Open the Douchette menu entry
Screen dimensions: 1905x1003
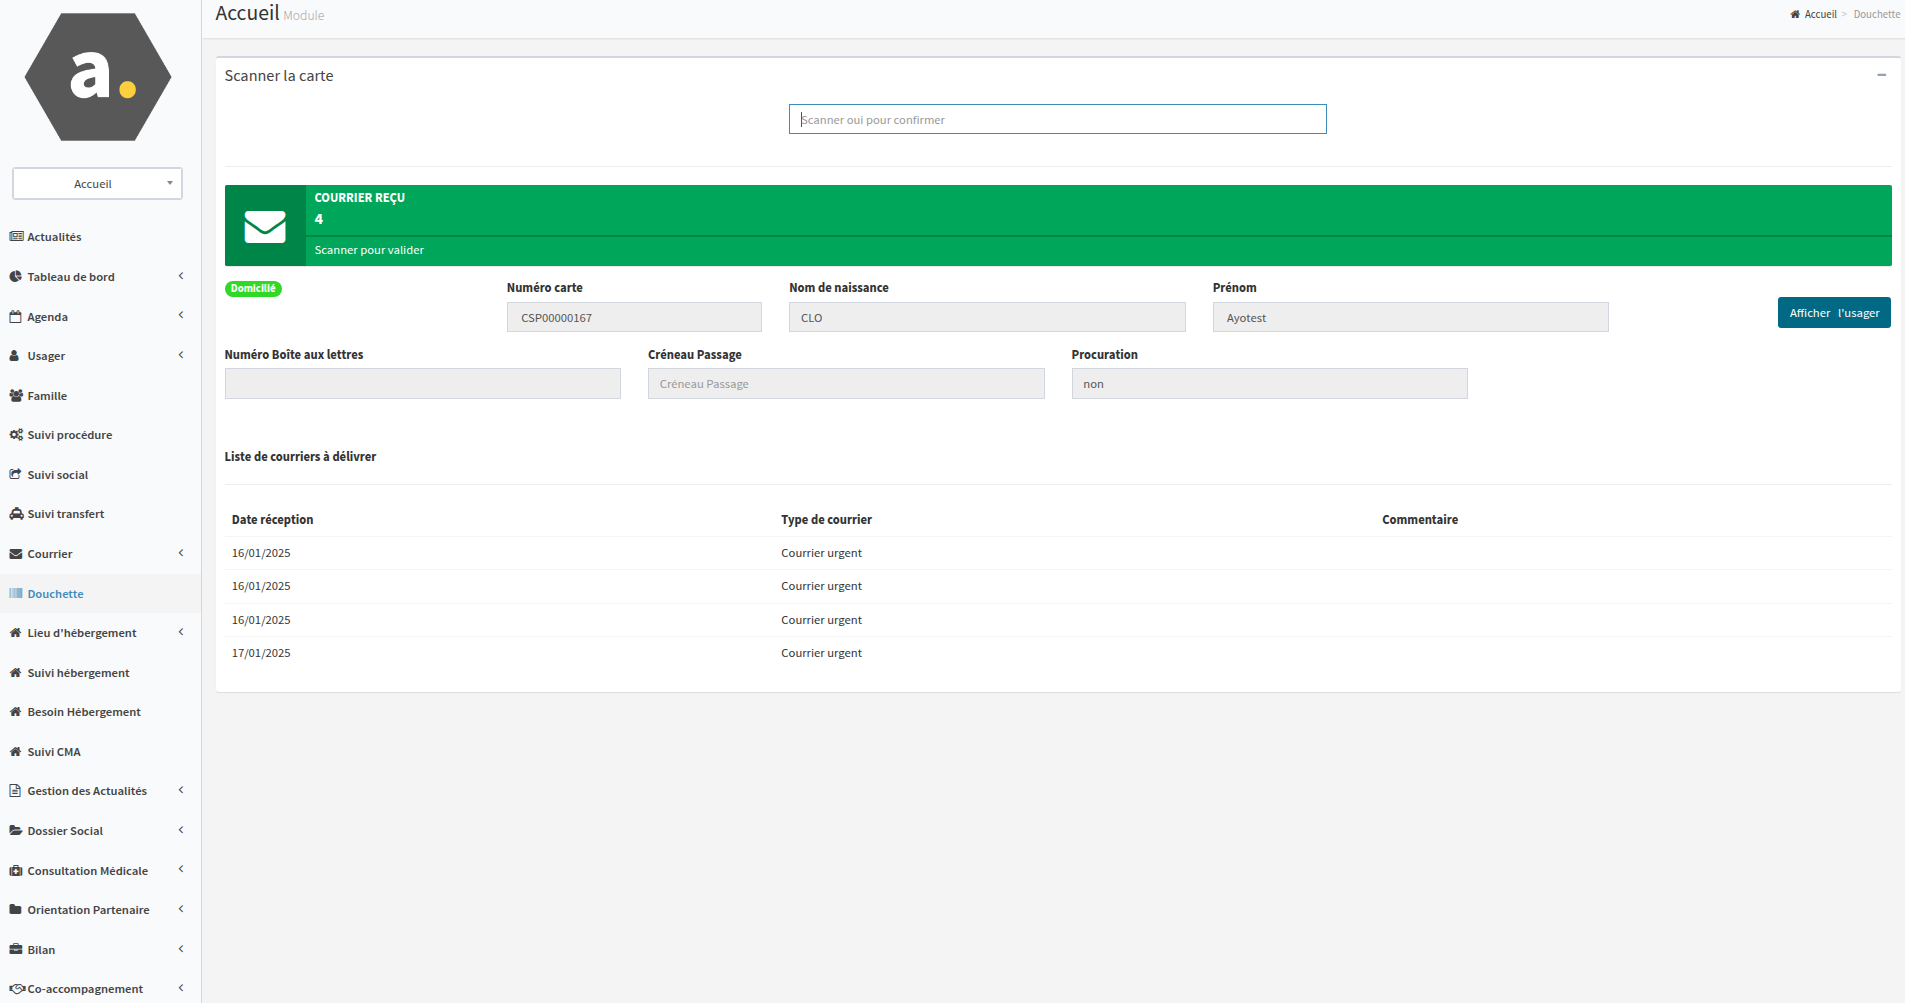[x=55, y=593]
